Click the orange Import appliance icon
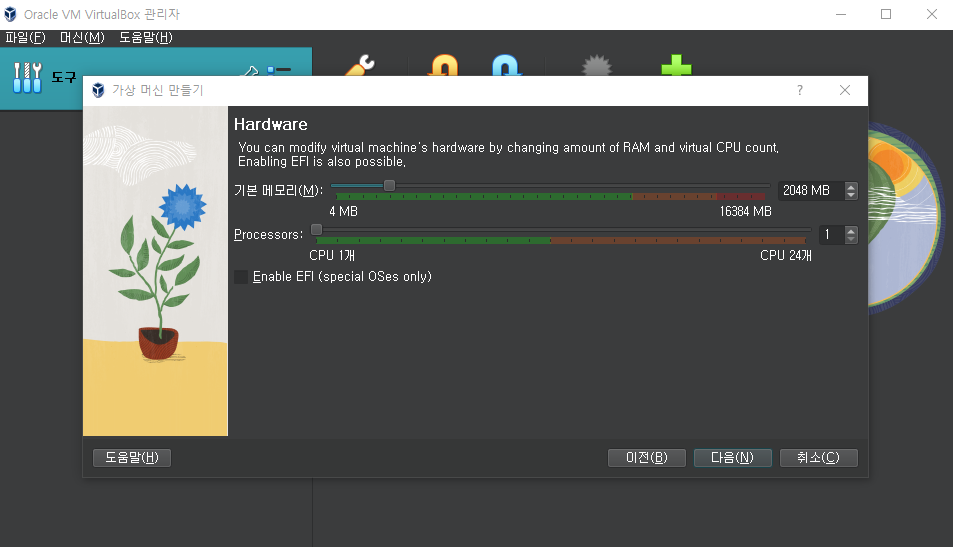 click(x=444, y=65)
